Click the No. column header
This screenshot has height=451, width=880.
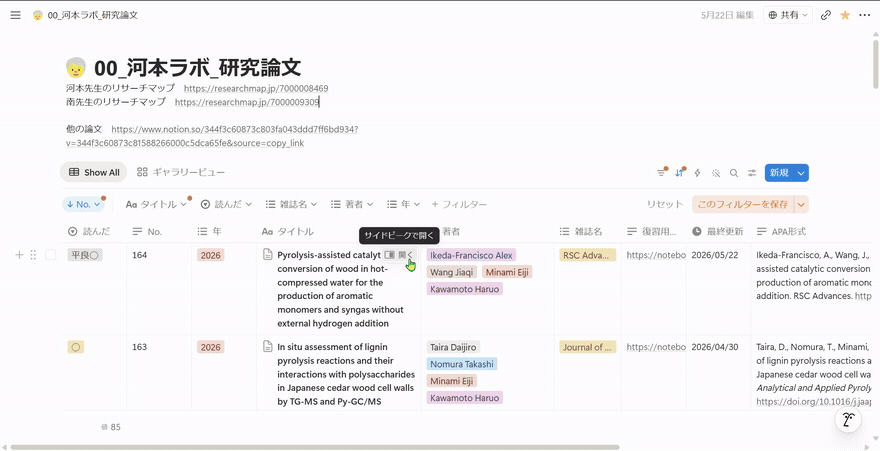coord(159,232)
